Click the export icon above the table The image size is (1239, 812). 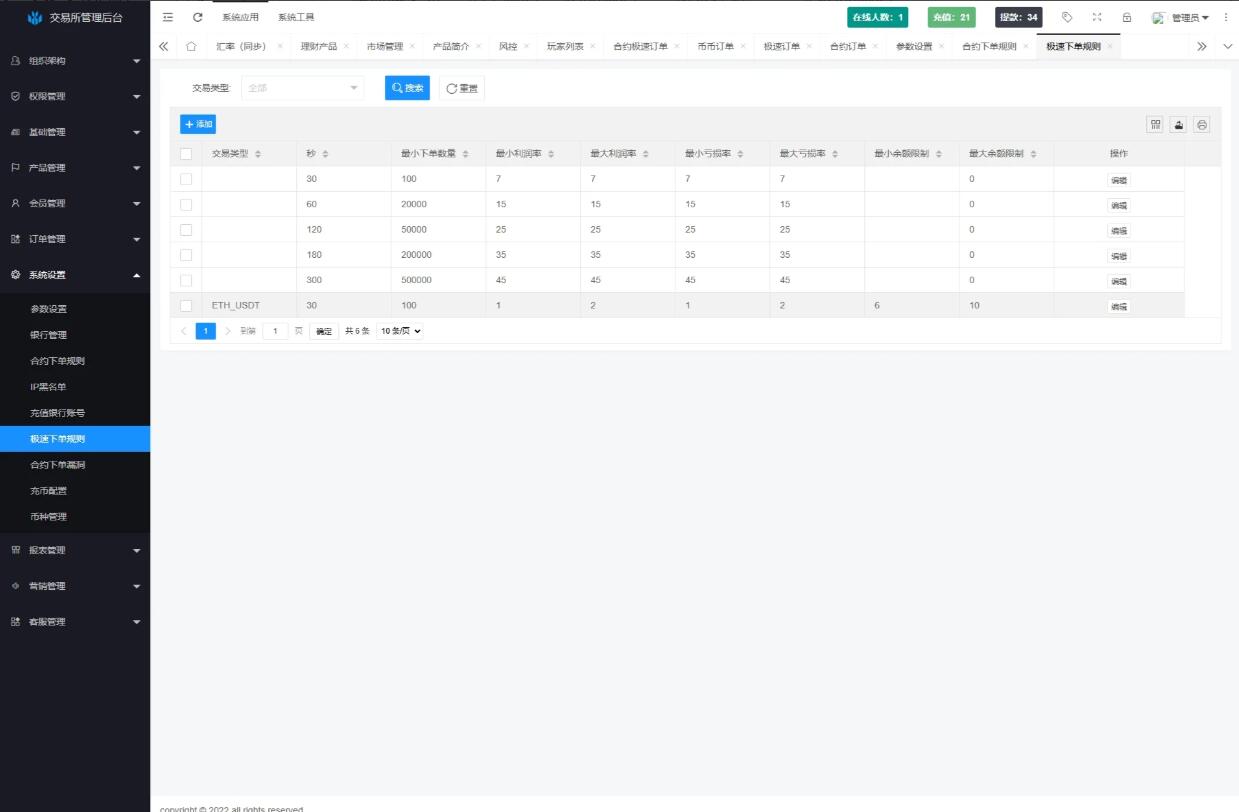[1179, 125]
